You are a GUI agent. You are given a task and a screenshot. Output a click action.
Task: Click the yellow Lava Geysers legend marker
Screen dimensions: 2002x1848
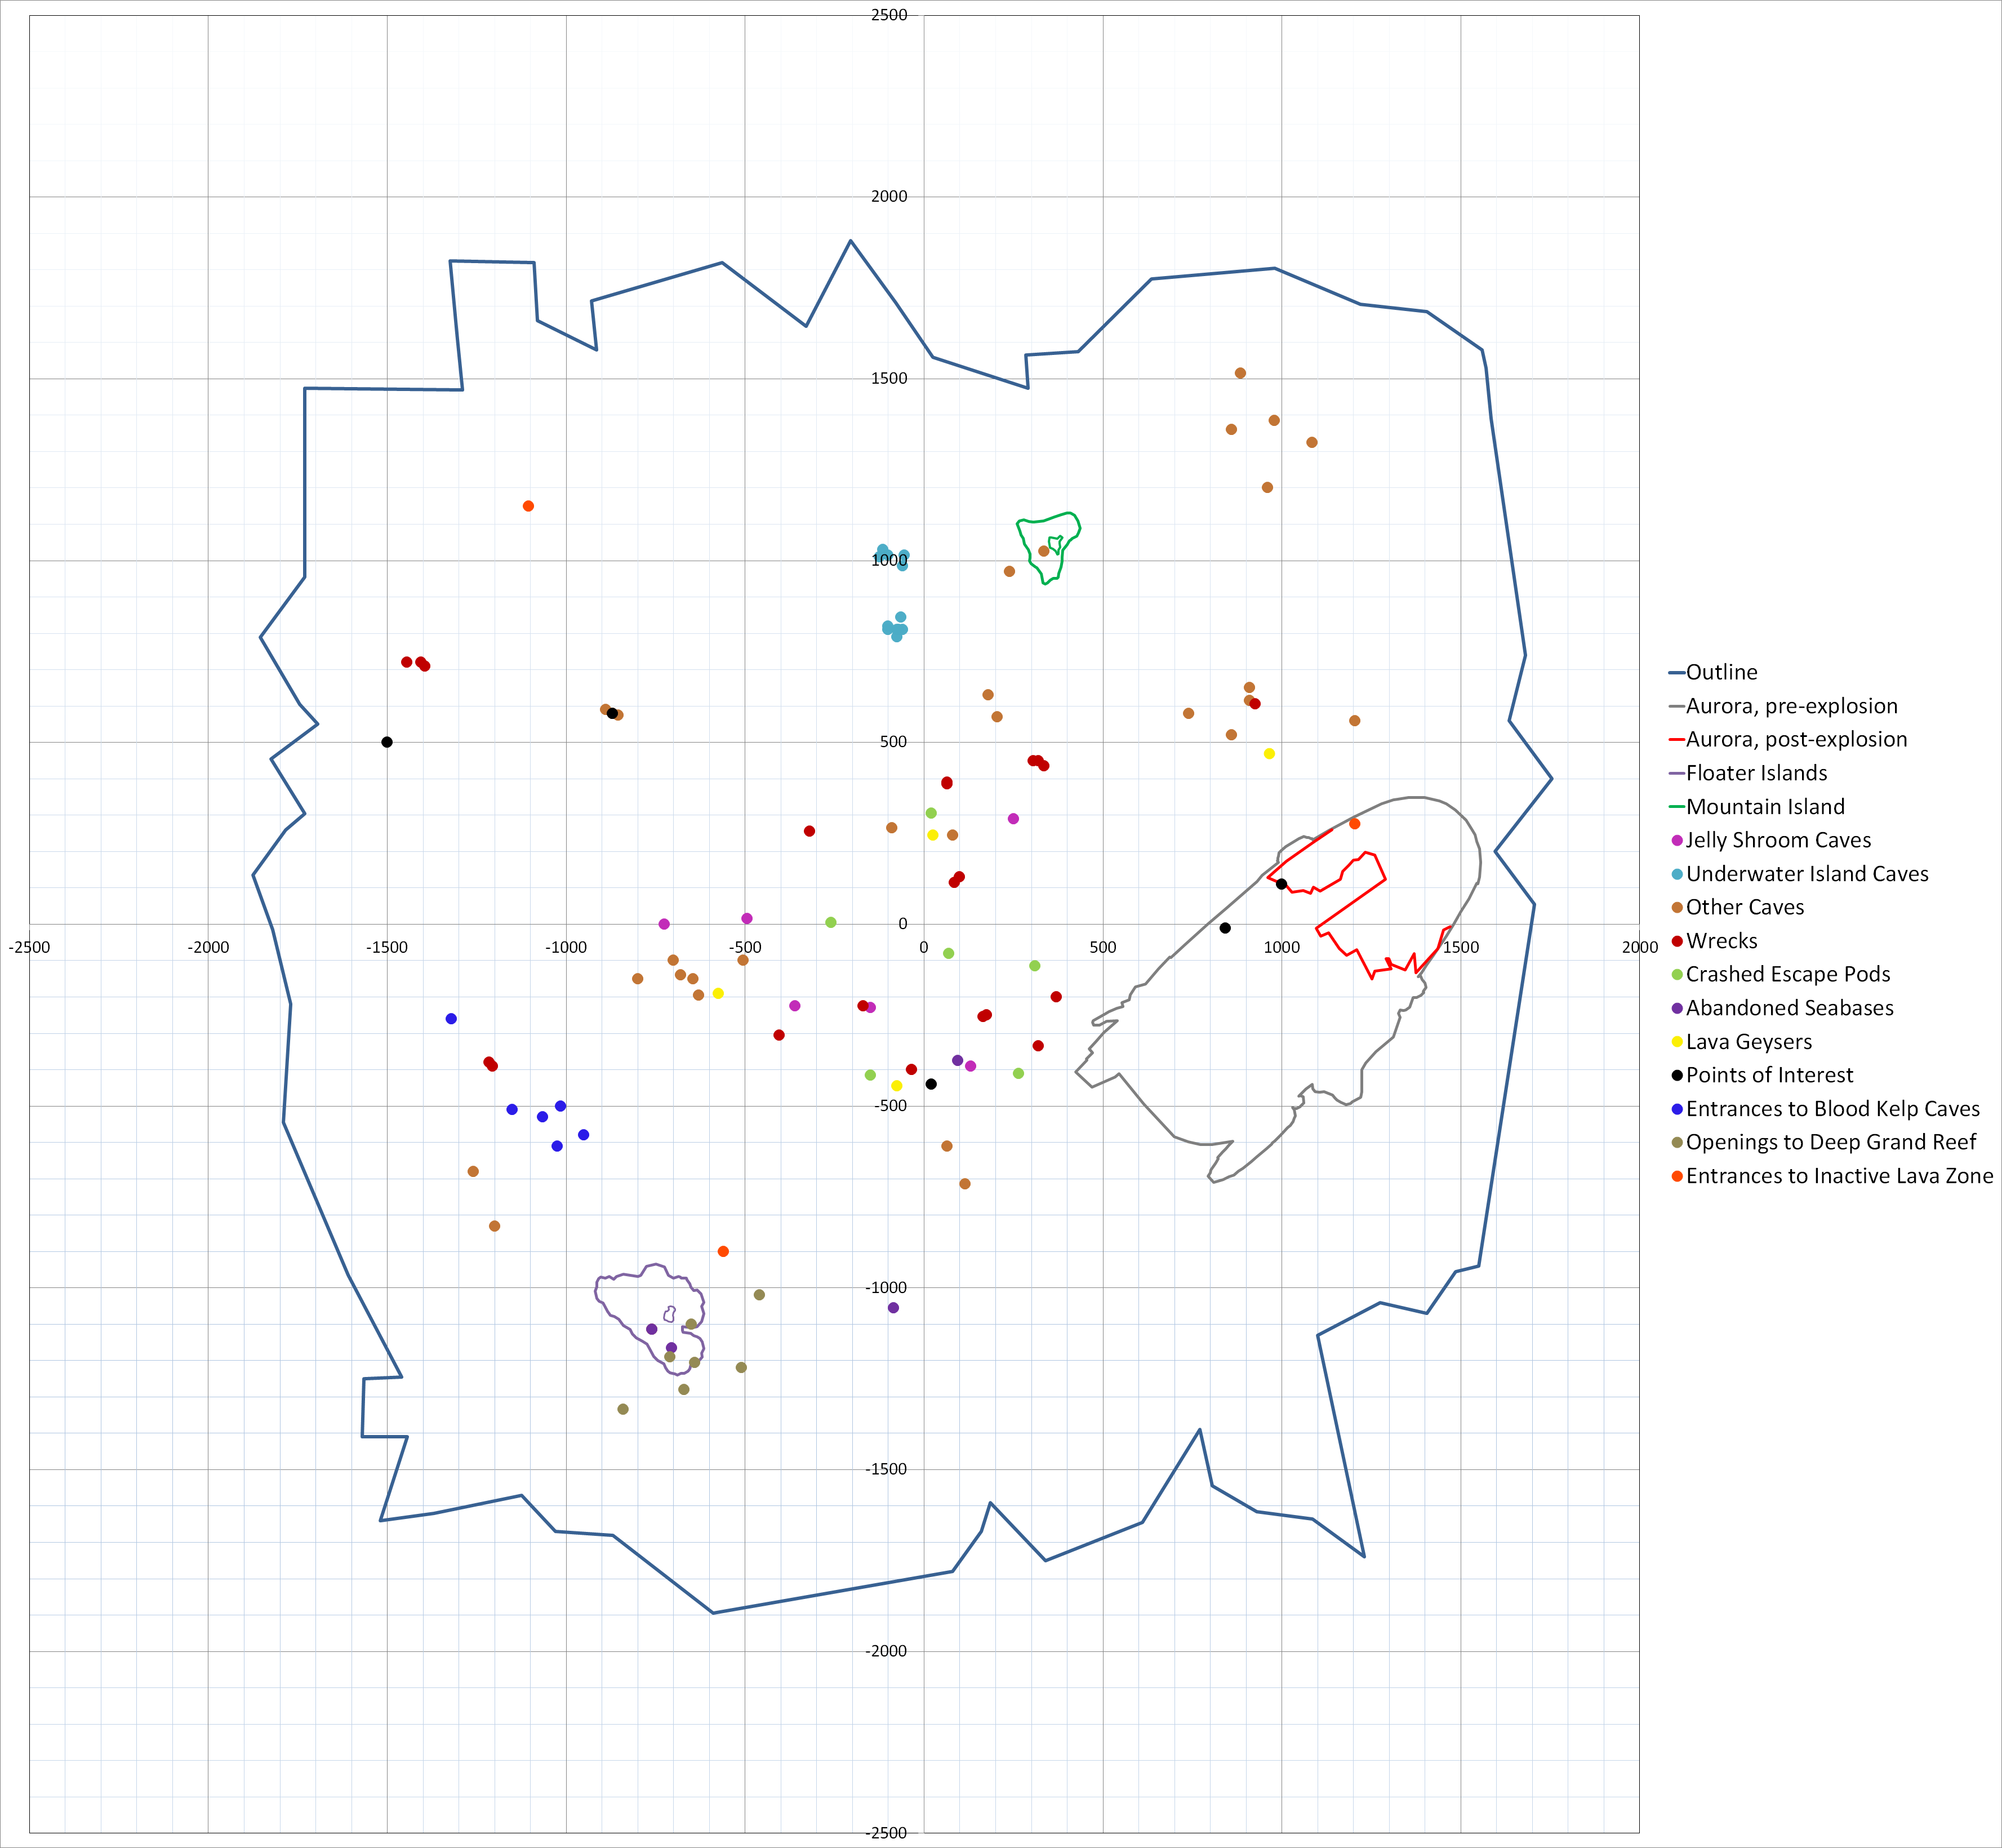click(1677, 1042)
